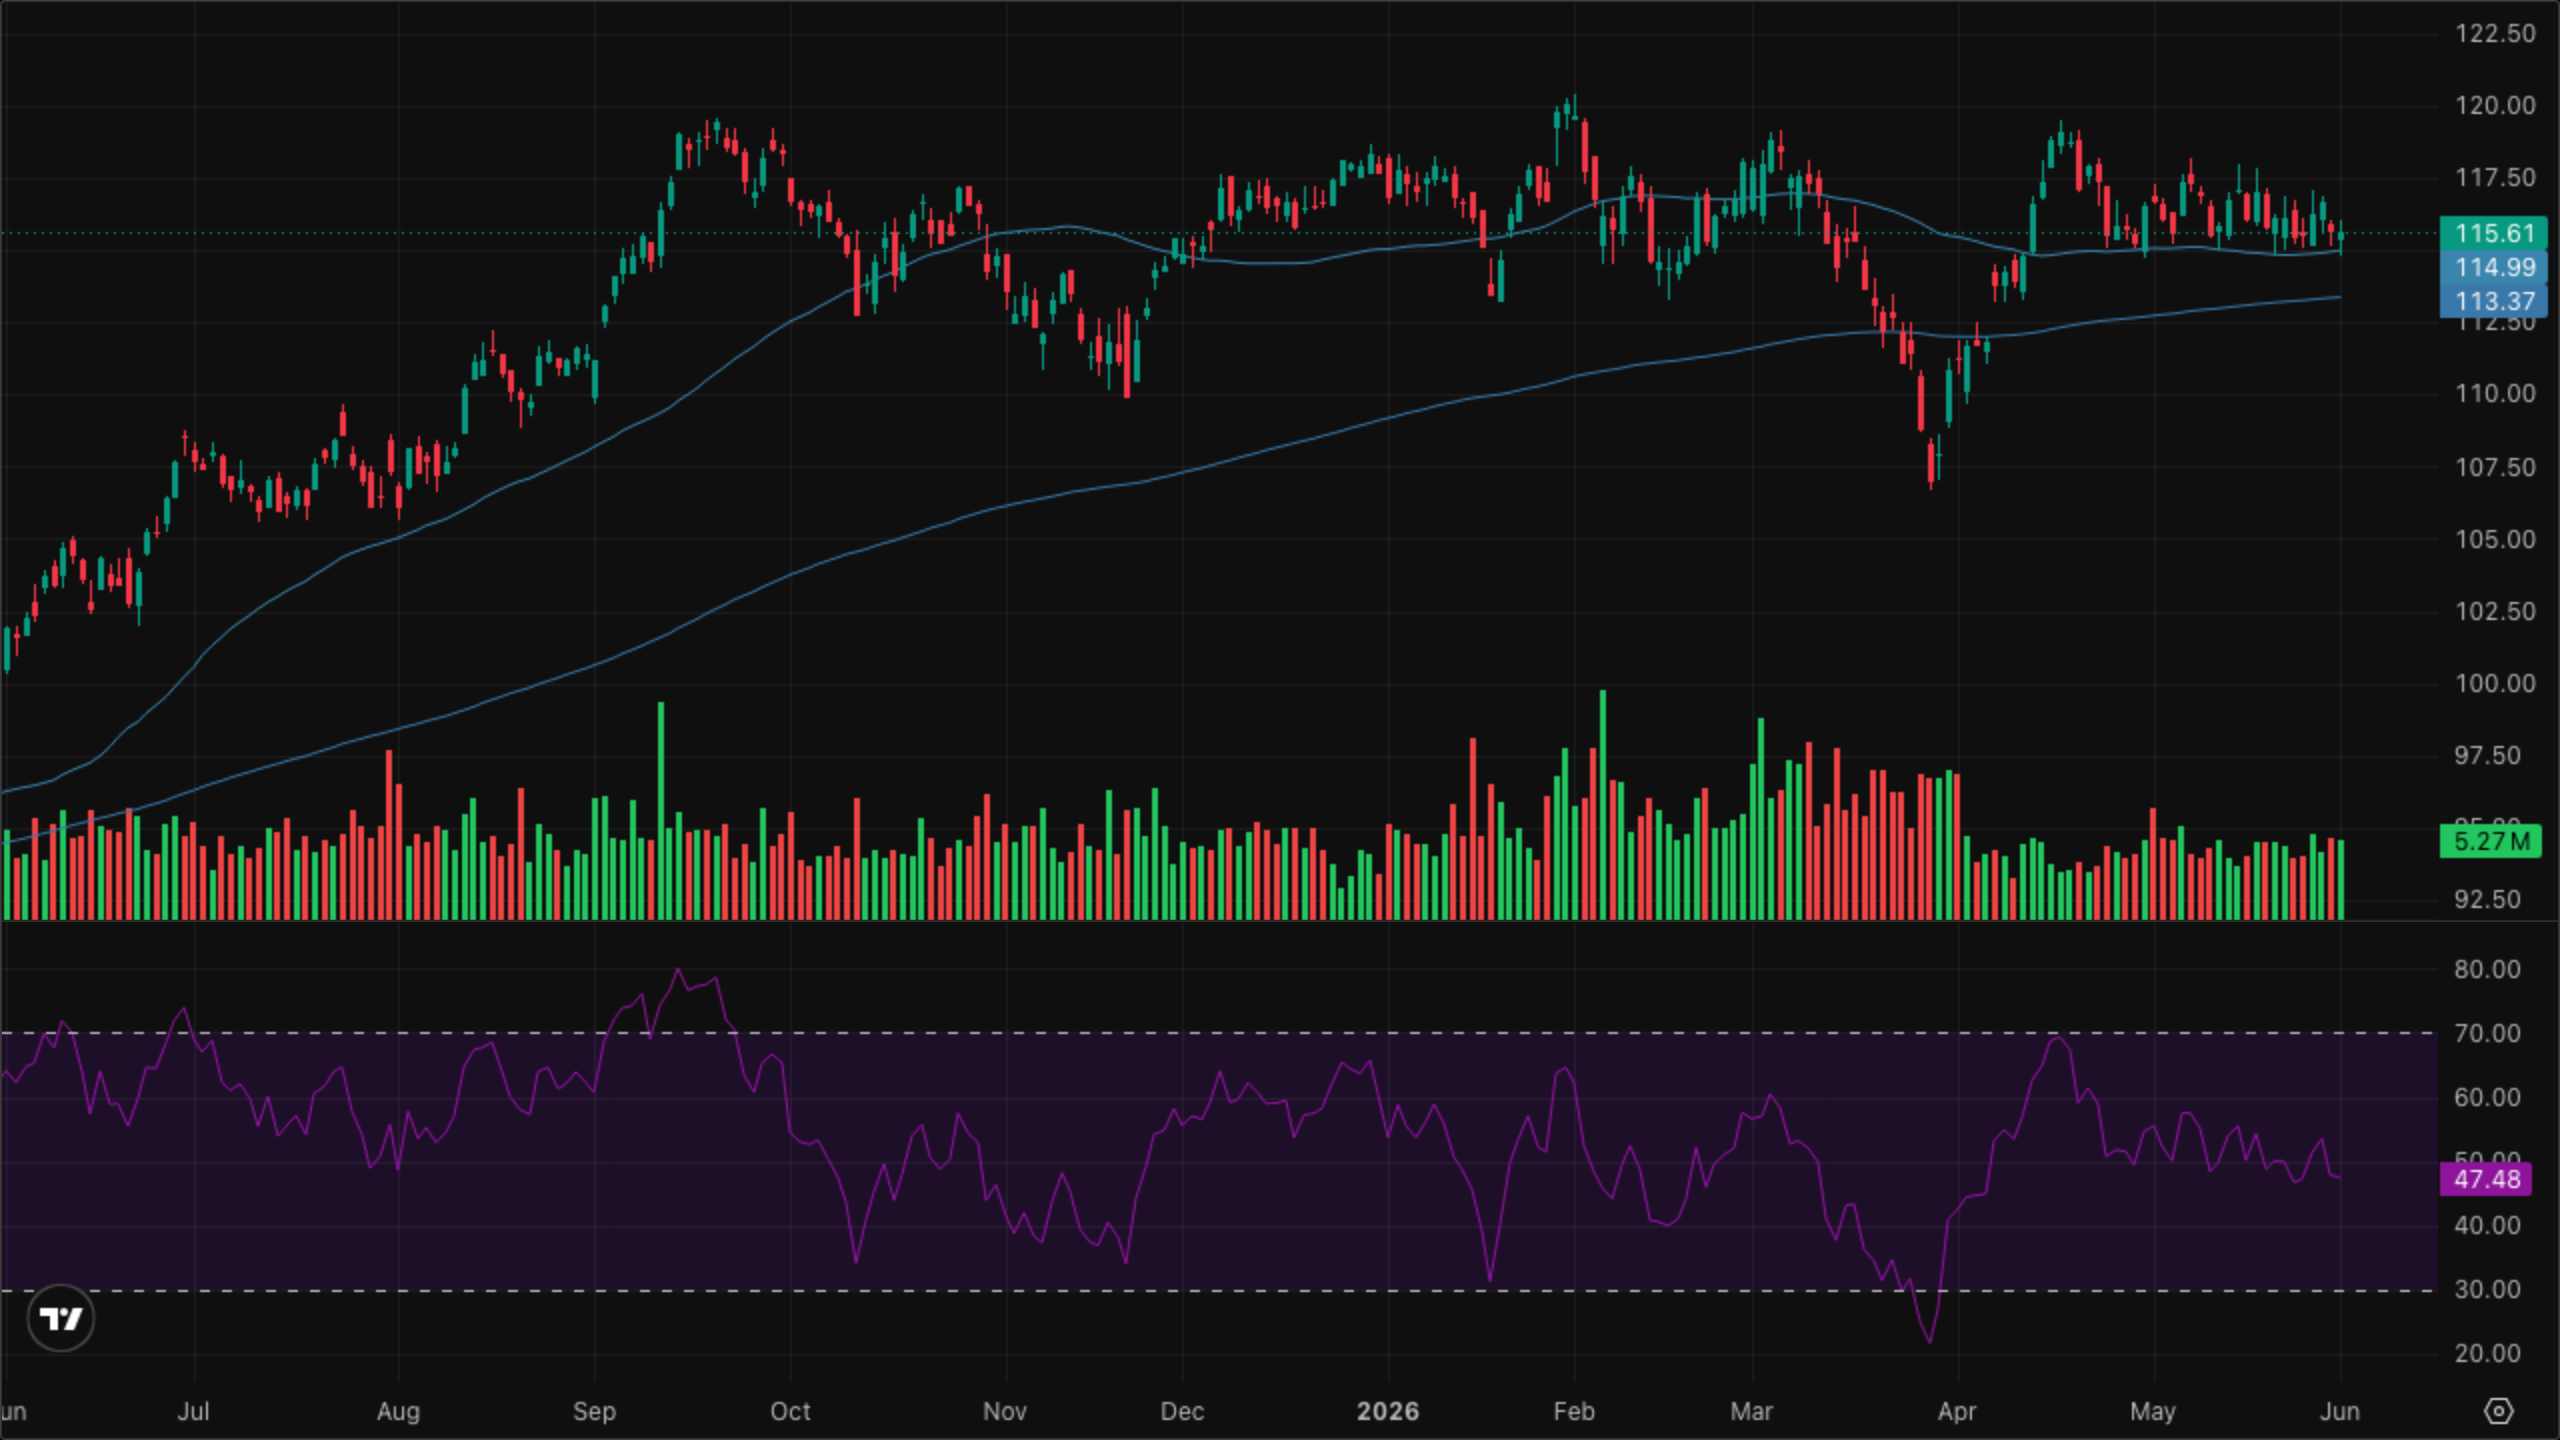
Task: Open chart settings gear icon
Action: point(2498,1411)
